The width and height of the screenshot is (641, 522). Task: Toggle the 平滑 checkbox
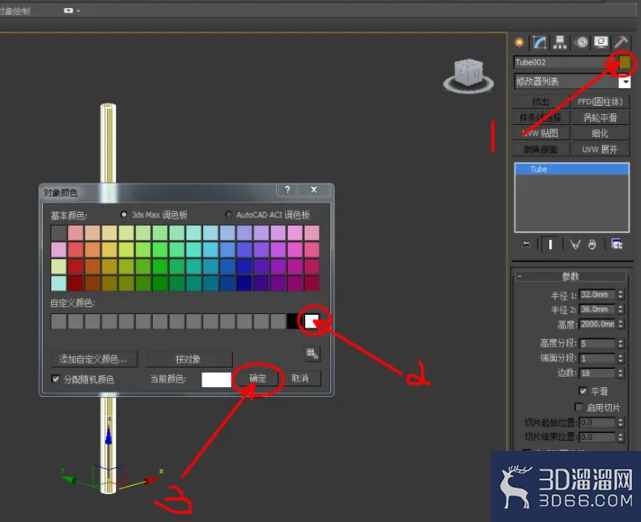(583, 391)
